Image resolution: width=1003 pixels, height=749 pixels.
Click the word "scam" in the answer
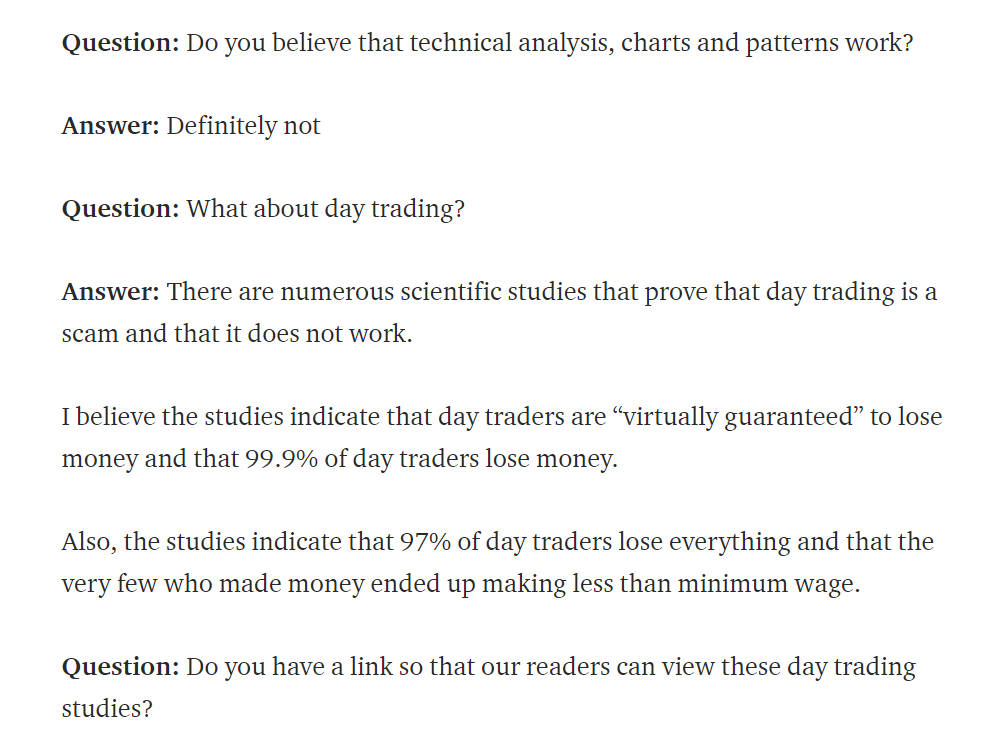90,333
